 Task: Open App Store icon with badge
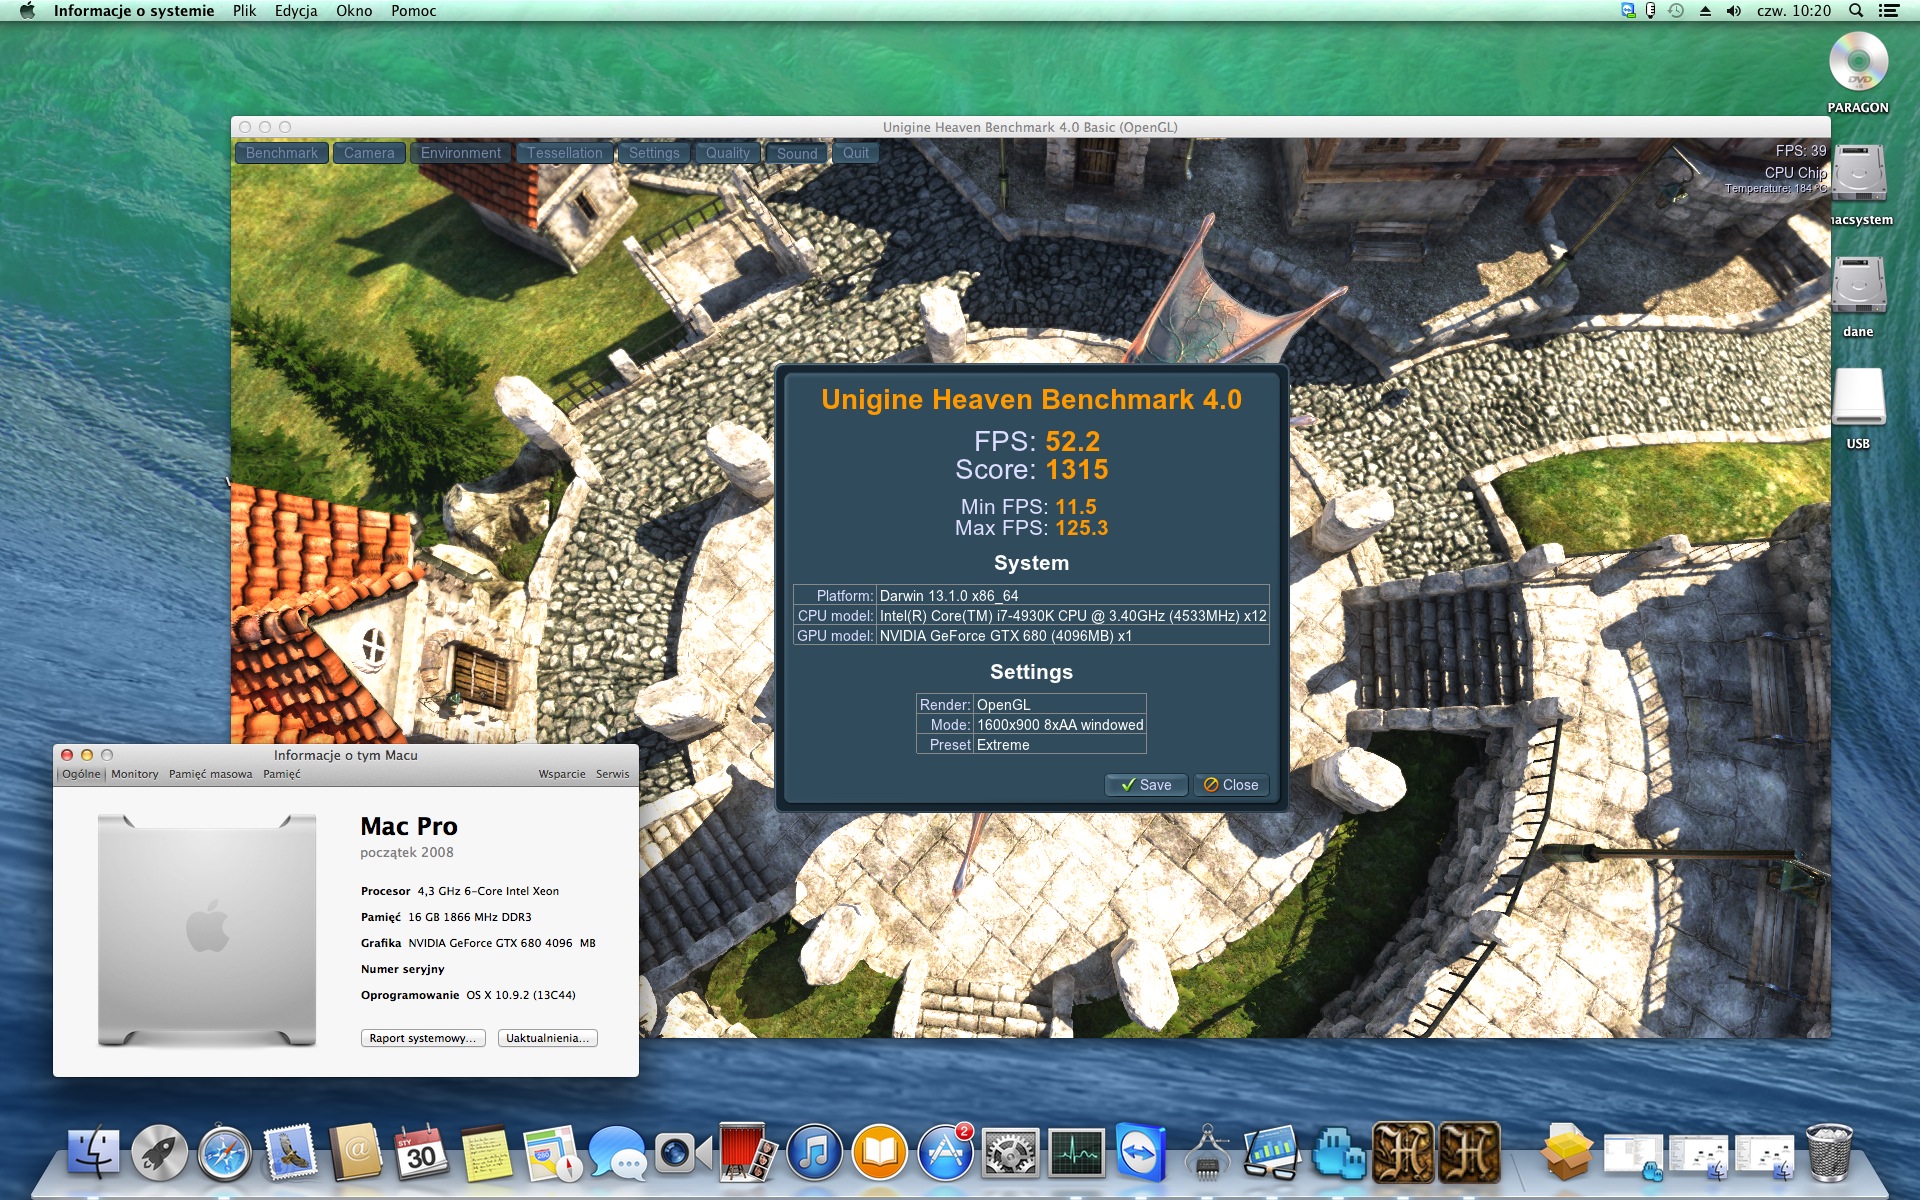click(x=945, y=1153)
